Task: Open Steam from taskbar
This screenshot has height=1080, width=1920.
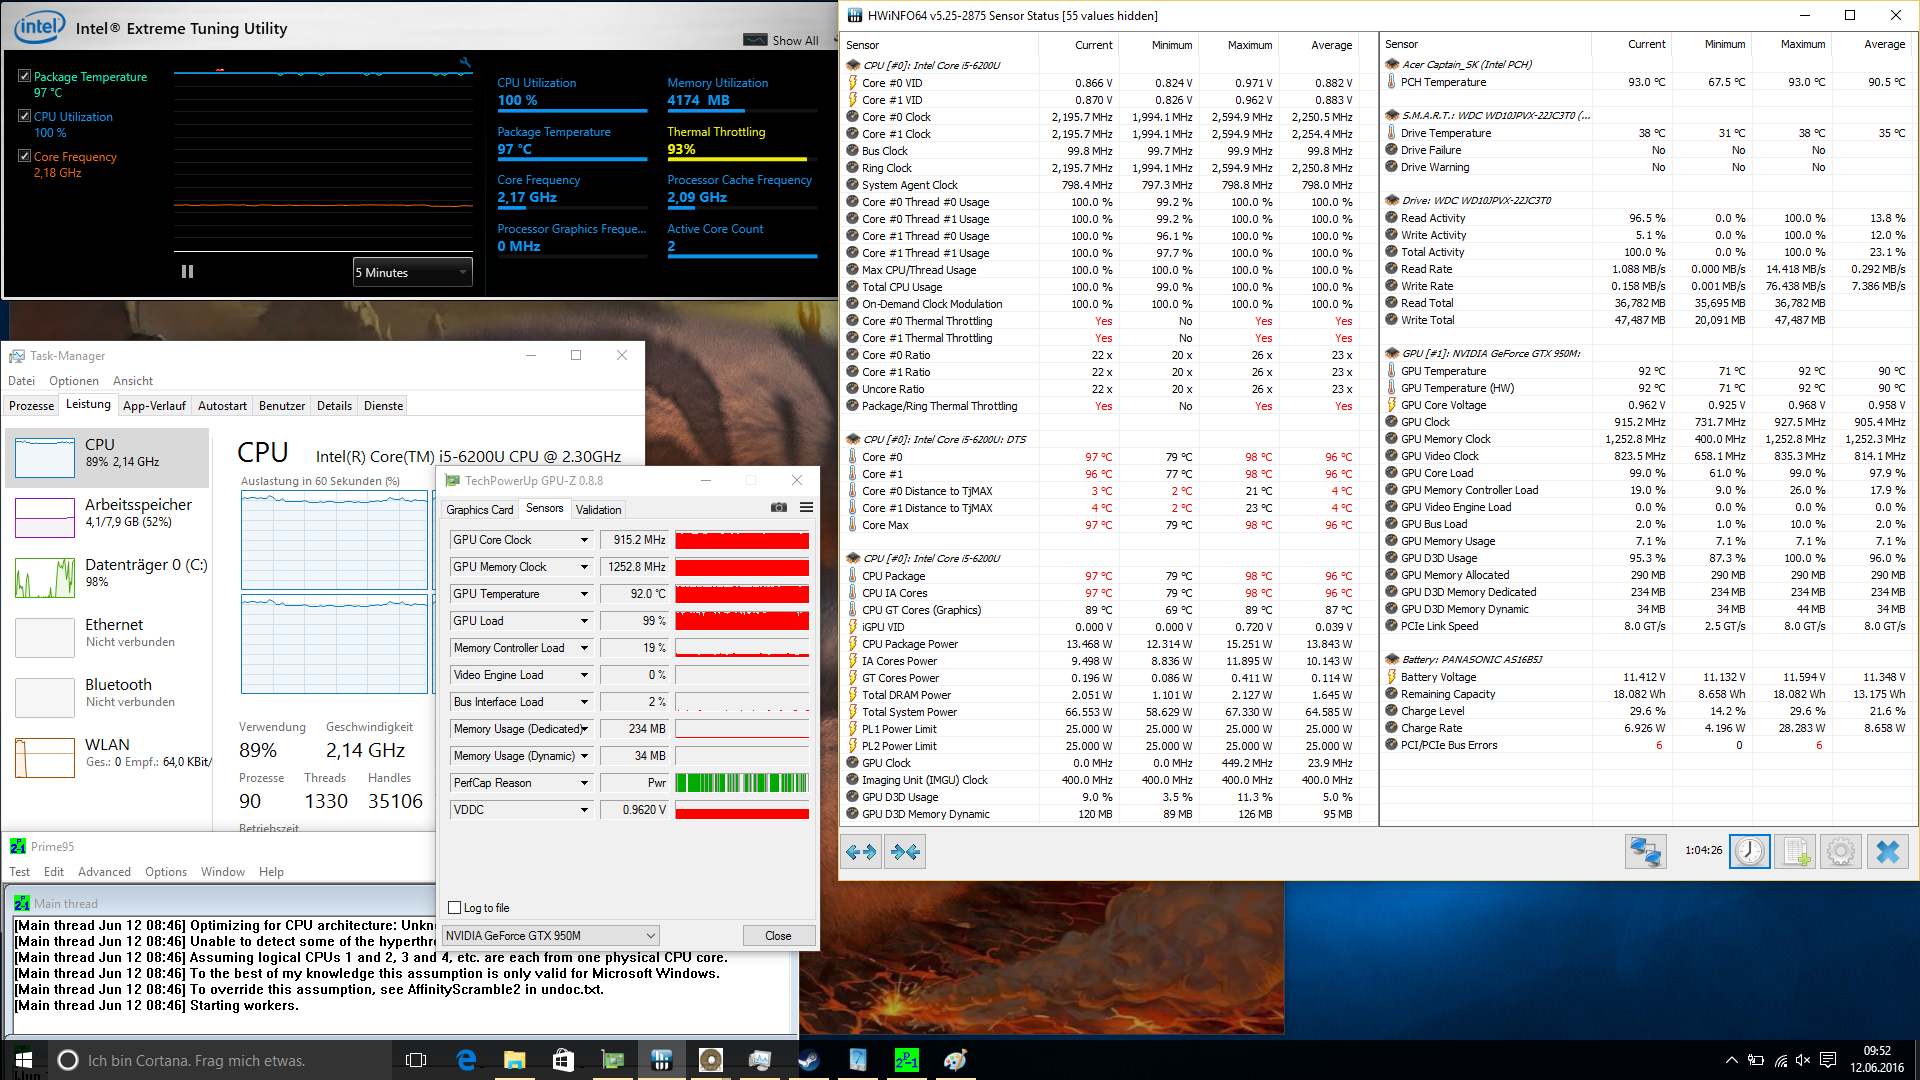Action: pyautogui.click(x=809, y=1060)
